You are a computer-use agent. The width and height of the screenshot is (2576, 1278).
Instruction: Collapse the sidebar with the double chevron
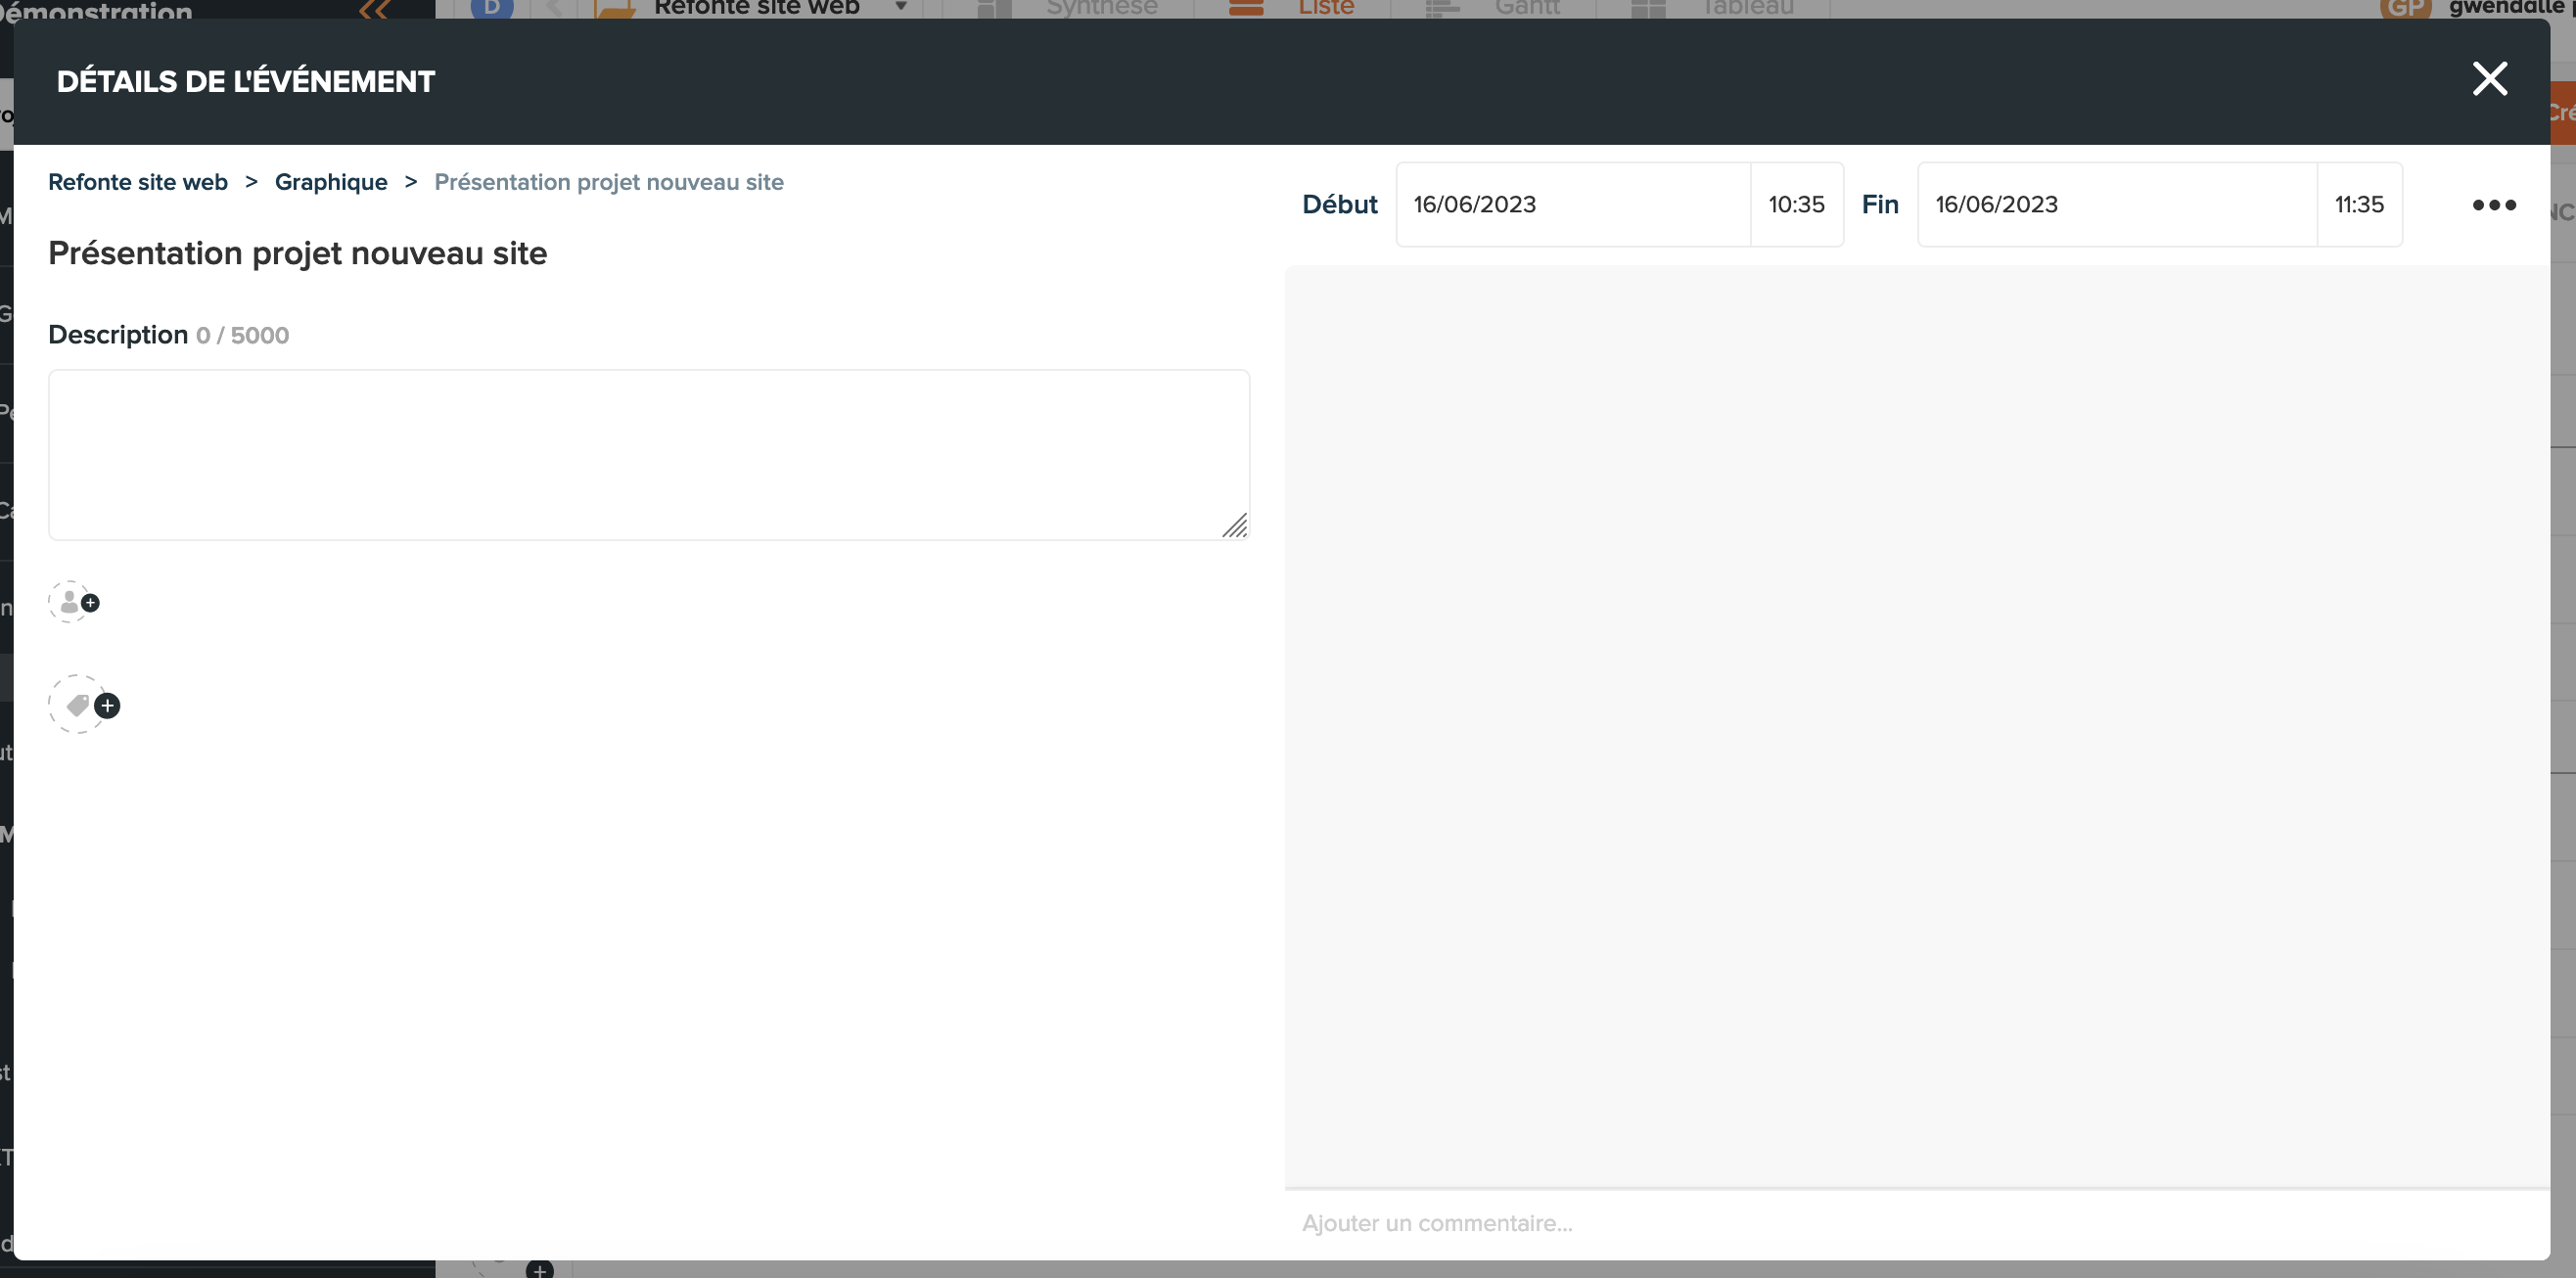pos(374,9)
